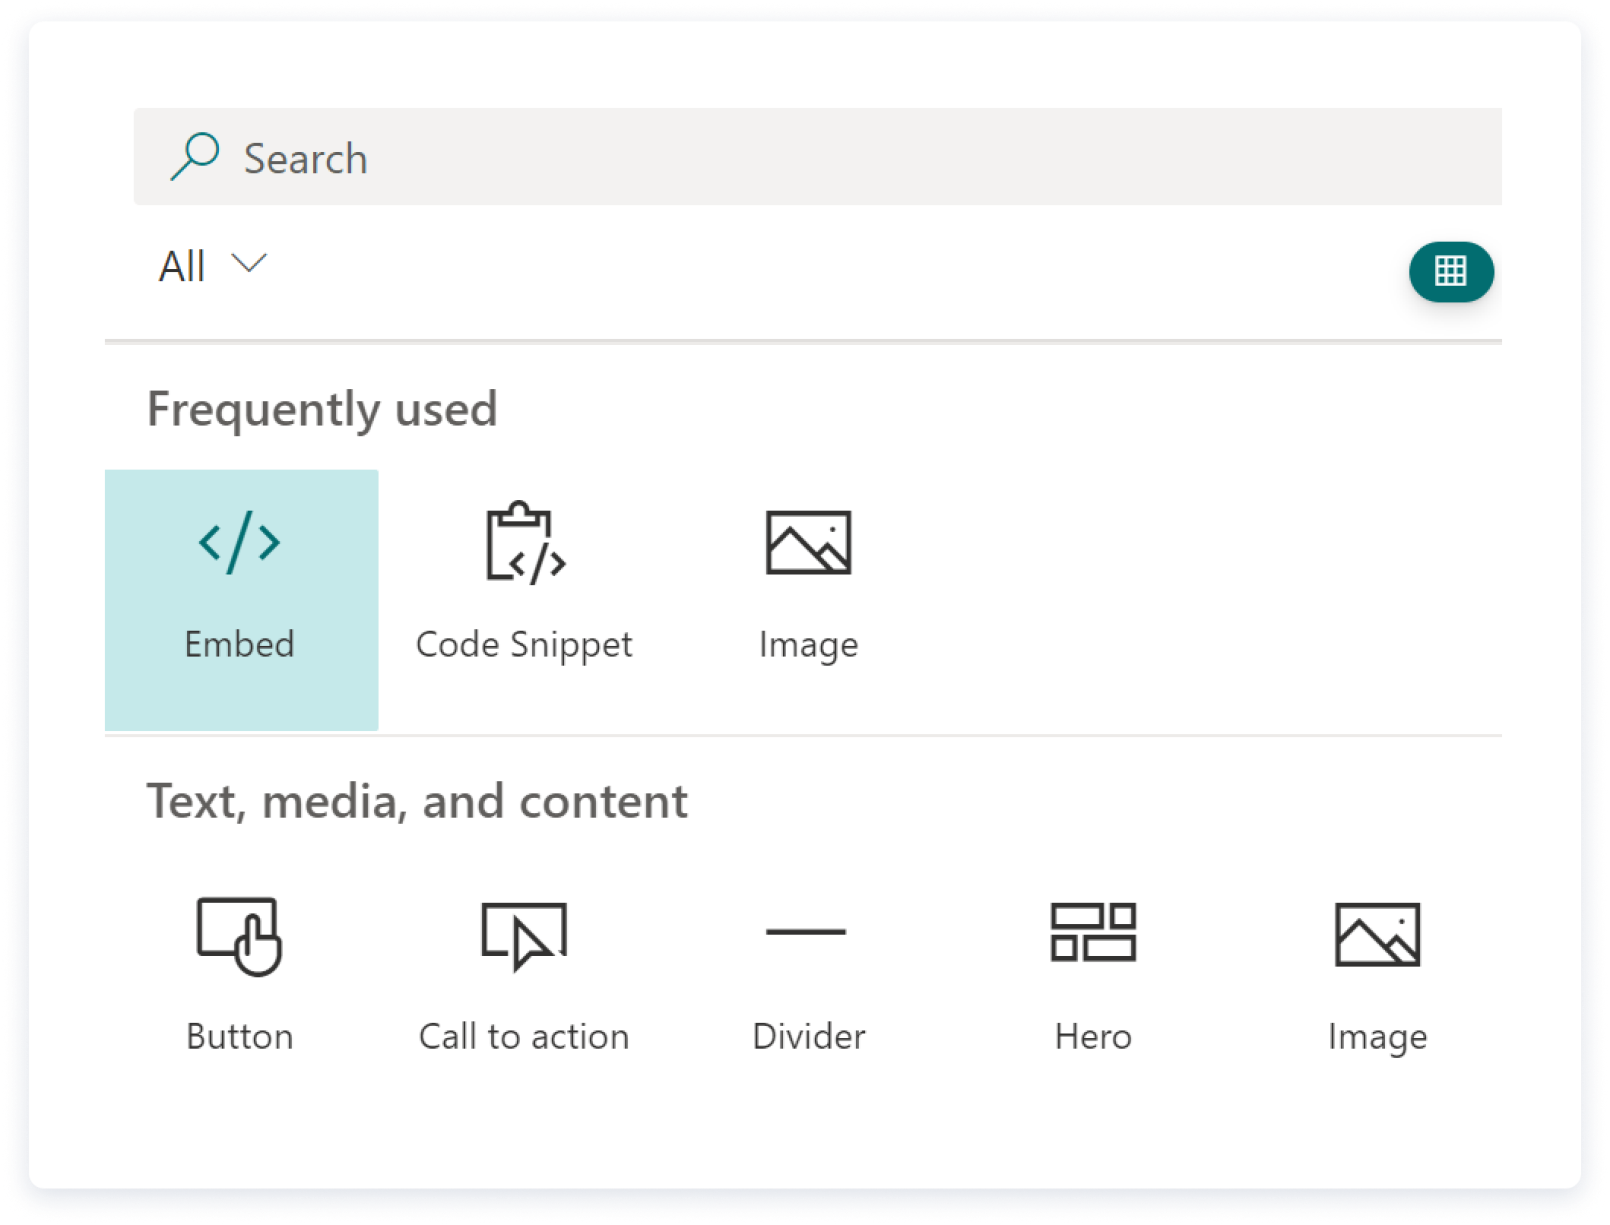Click the Text, media, and content heading
The image size is (1610, 1225).
pos(417,800)
